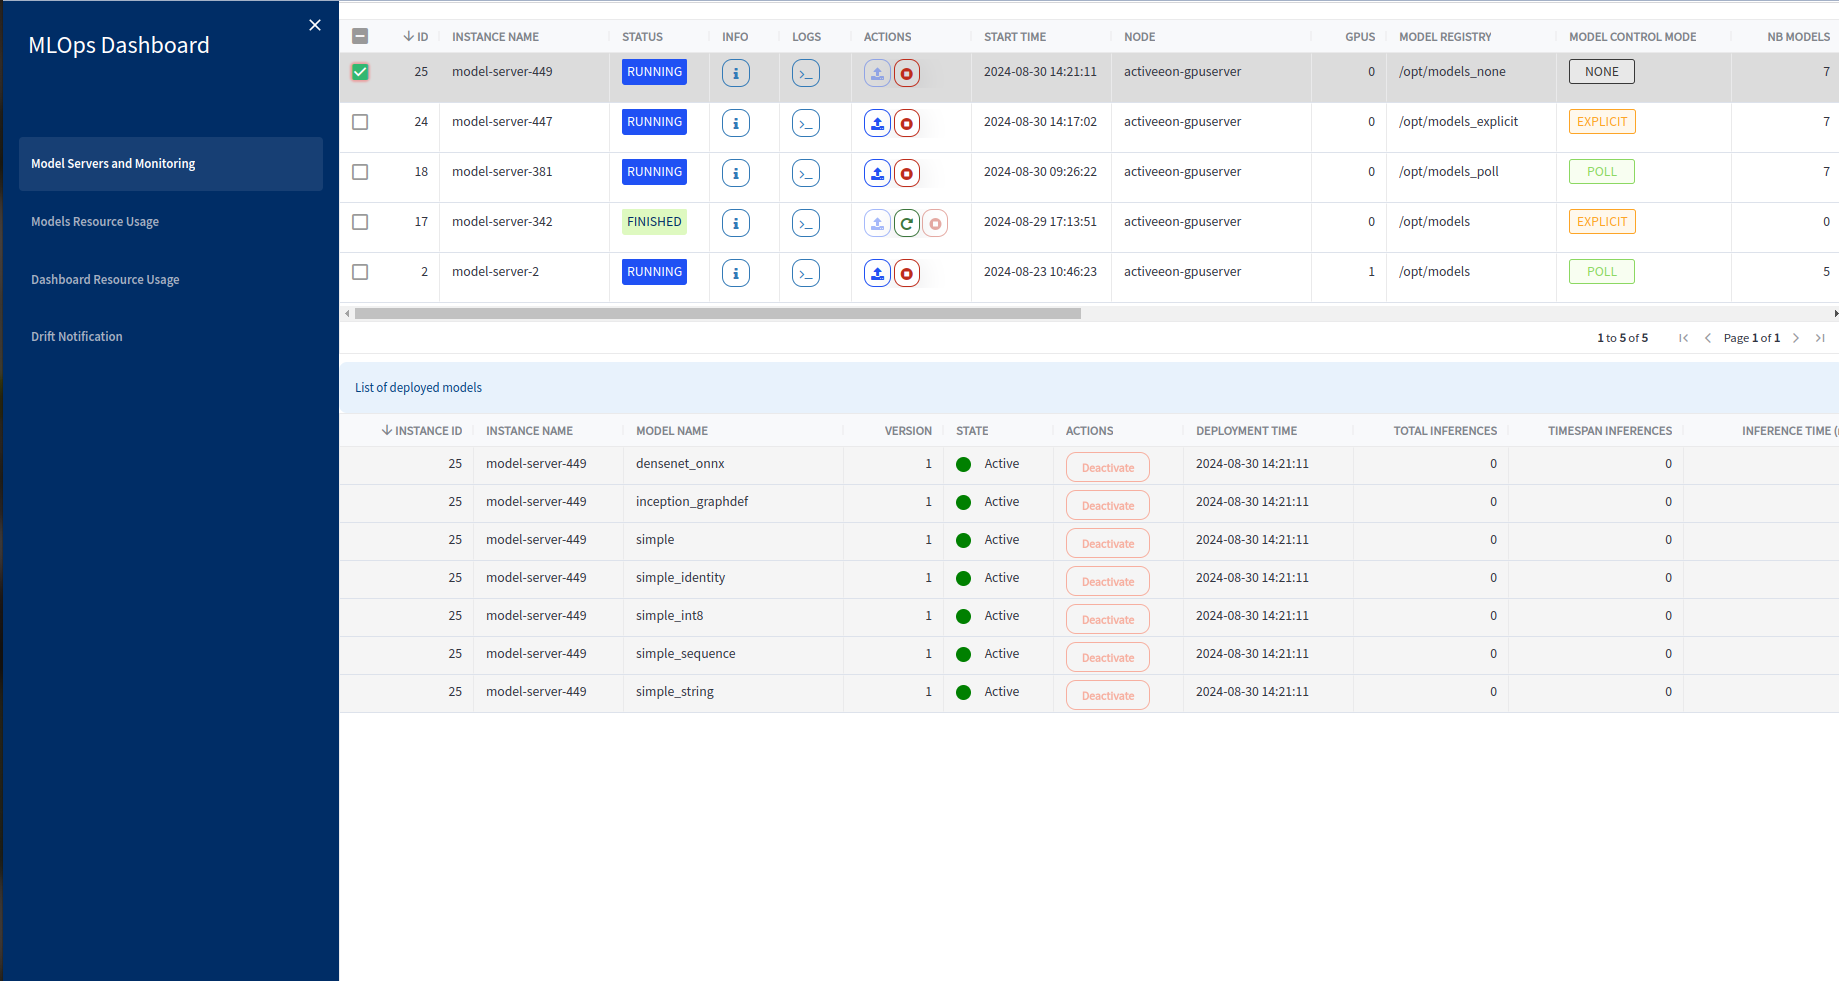Go to first page of instances
The image size is (1839, 981).
pos(1684,338)
